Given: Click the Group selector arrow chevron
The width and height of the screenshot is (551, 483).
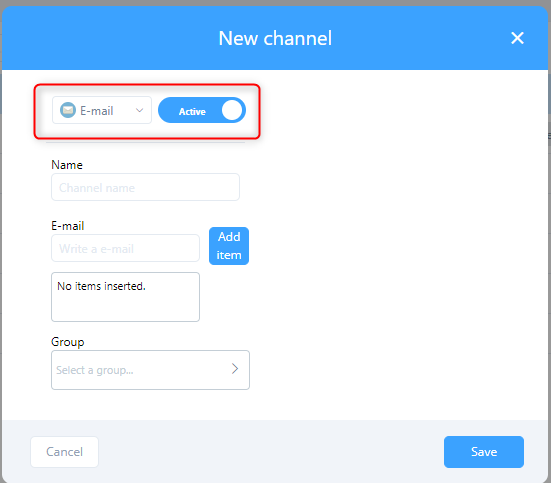Looking at the screenshot, I should point(235,369).
